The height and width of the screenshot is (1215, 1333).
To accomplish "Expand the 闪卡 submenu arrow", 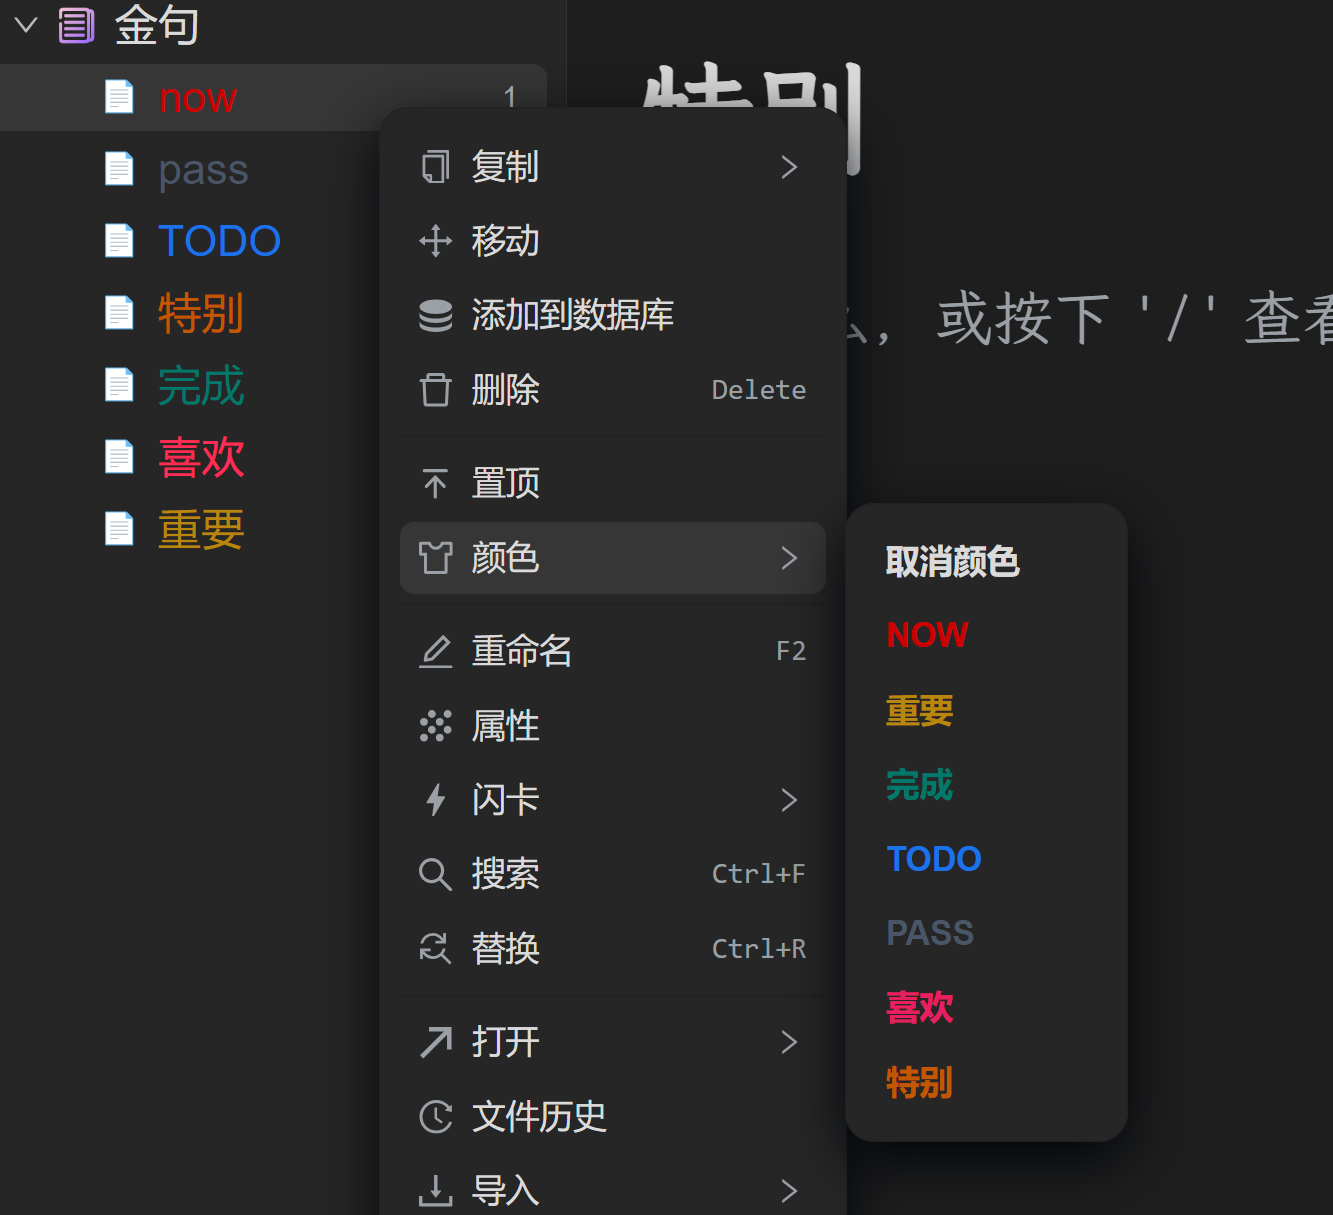I will pyautogui.click(x=789, y=800).
